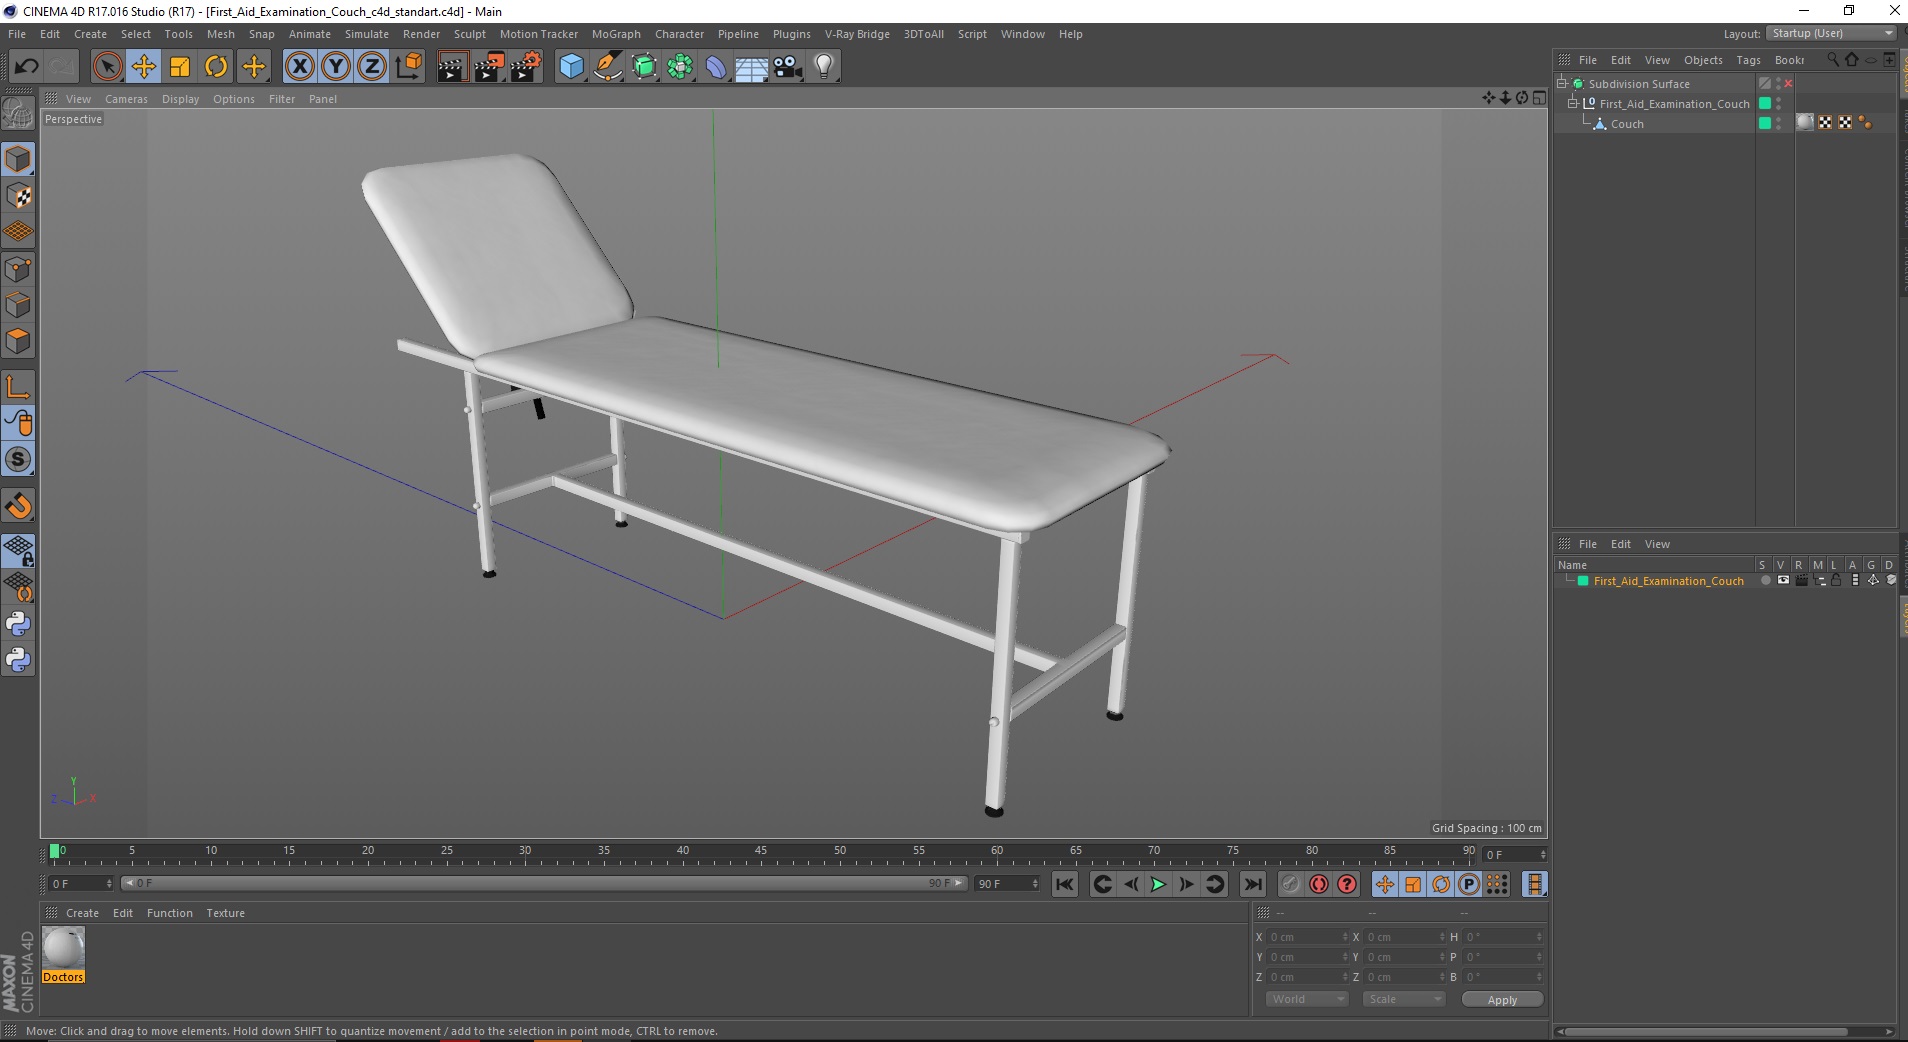Screen dimensions: 1908x1042
Task: Open the deformer Bend icon
Action: (717, 67)
